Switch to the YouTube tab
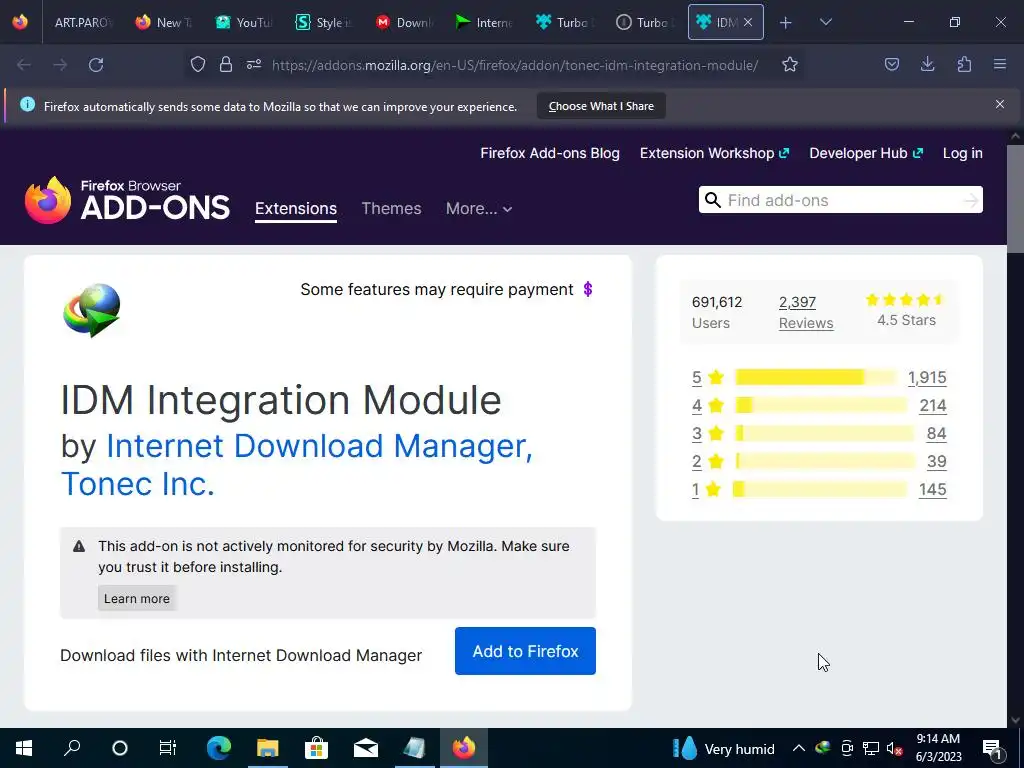This screenshot has height=768, width=1024. point(244,22)
